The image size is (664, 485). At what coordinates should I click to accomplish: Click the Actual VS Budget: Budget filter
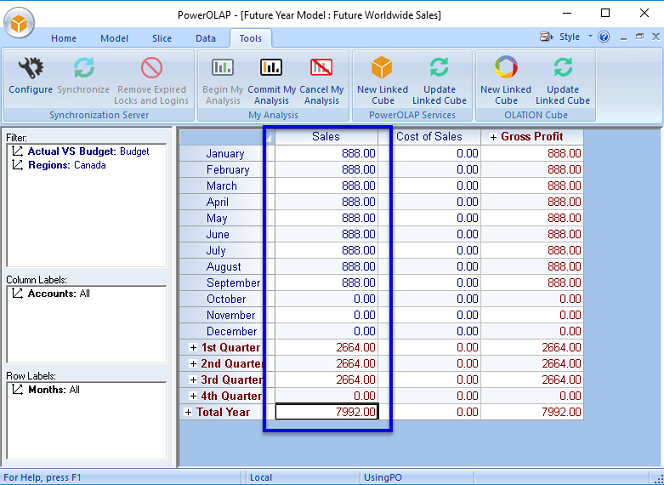click(x=89, y=151)
